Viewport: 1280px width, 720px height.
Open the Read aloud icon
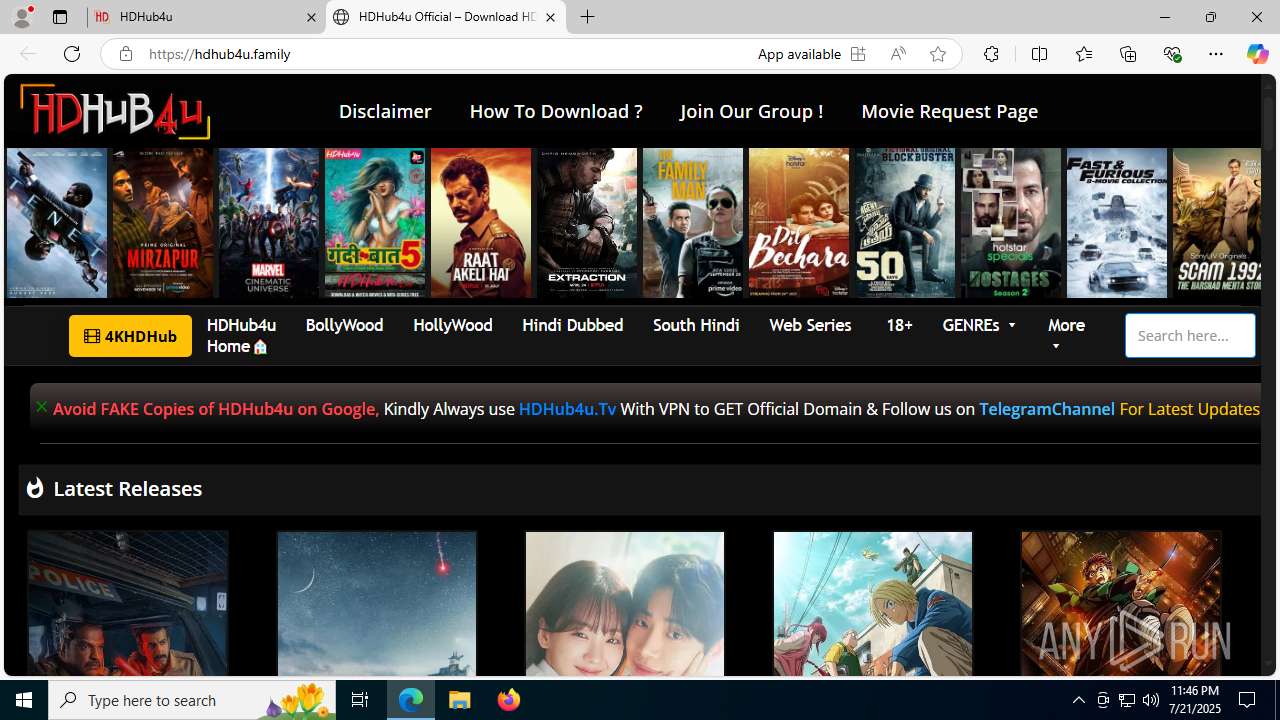[x=898, y=54]
